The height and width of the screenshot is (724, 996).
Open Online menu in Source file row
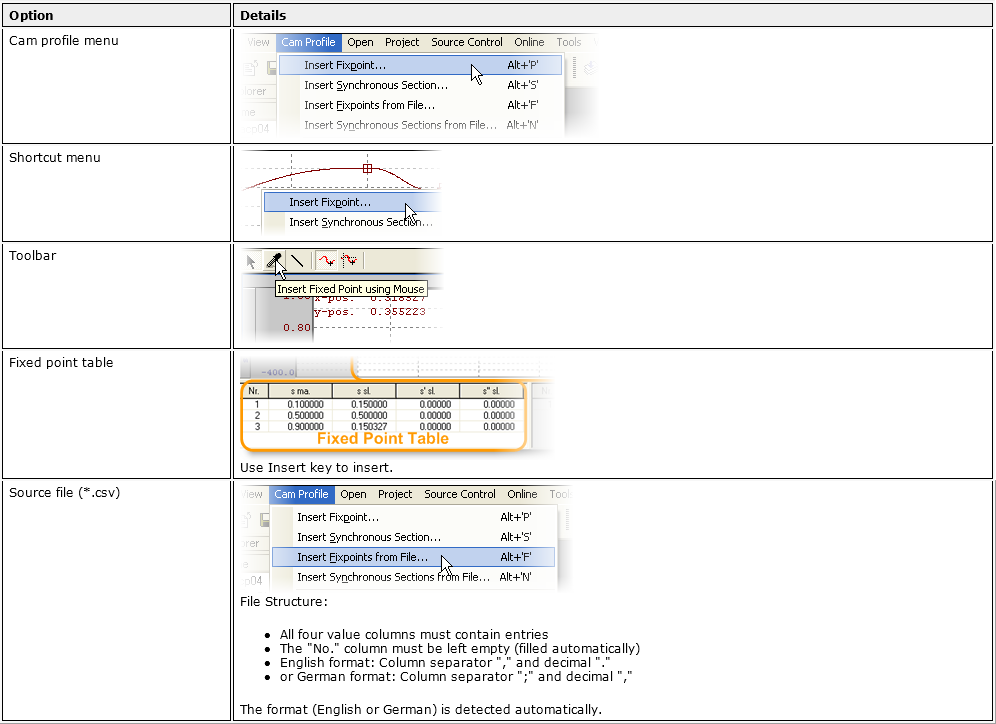(522, 494)
